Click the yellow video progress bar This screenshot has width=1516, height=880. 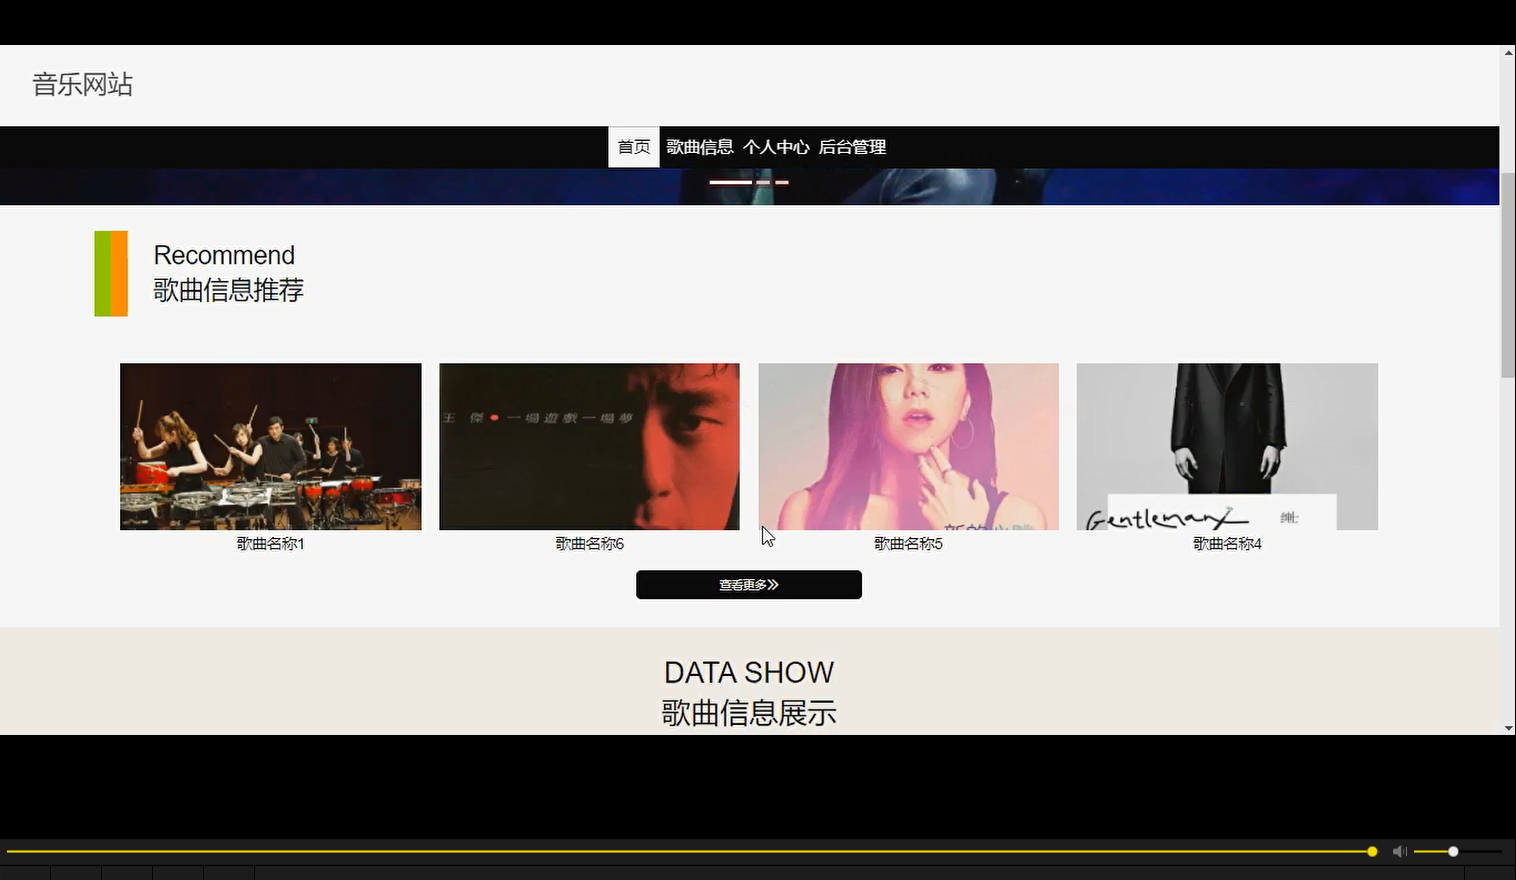pos(689,852)
